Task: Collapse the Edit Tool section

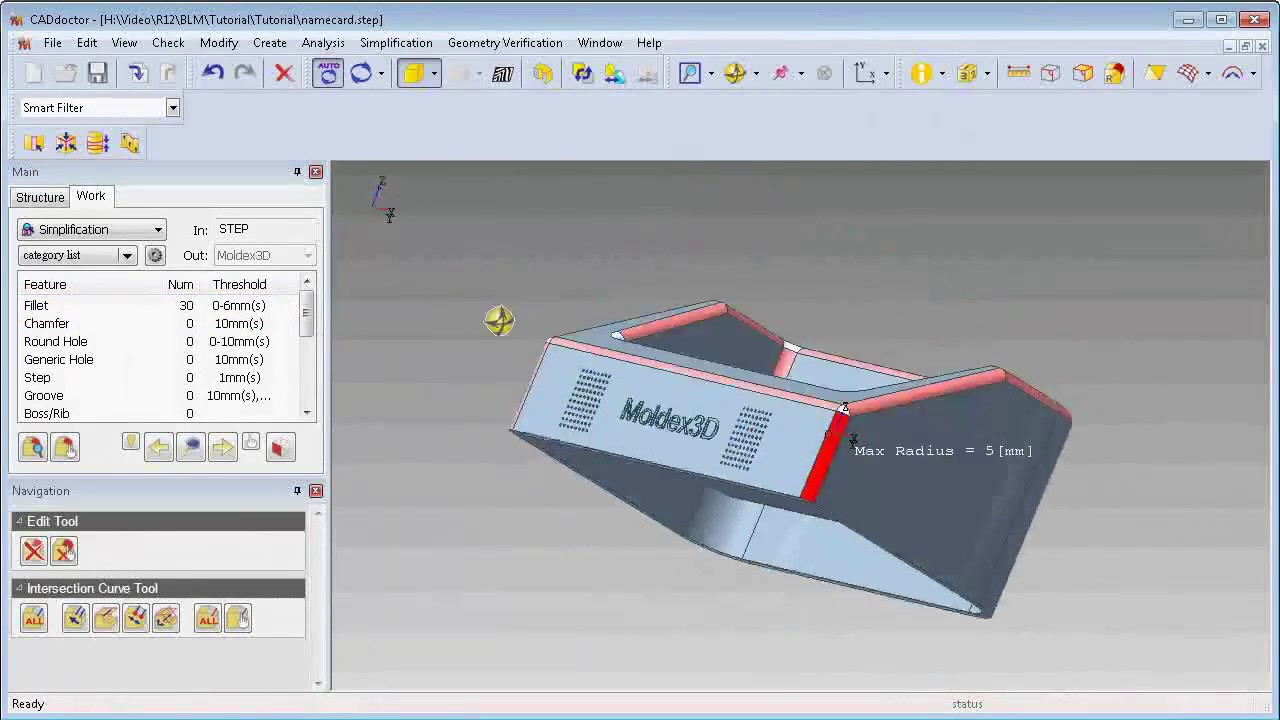Action: [x=19, y=521]
